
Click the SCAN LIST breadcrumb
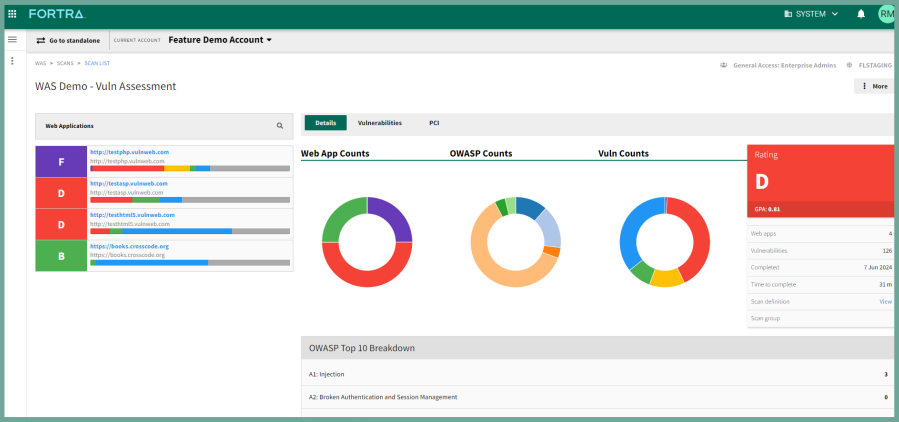[x=97, y=63]
